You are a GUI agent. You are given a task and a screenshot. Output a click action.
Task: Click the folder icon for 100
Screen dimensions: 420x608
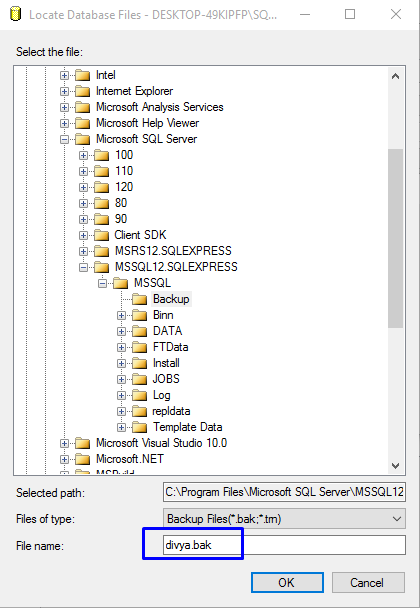point(101,155)
